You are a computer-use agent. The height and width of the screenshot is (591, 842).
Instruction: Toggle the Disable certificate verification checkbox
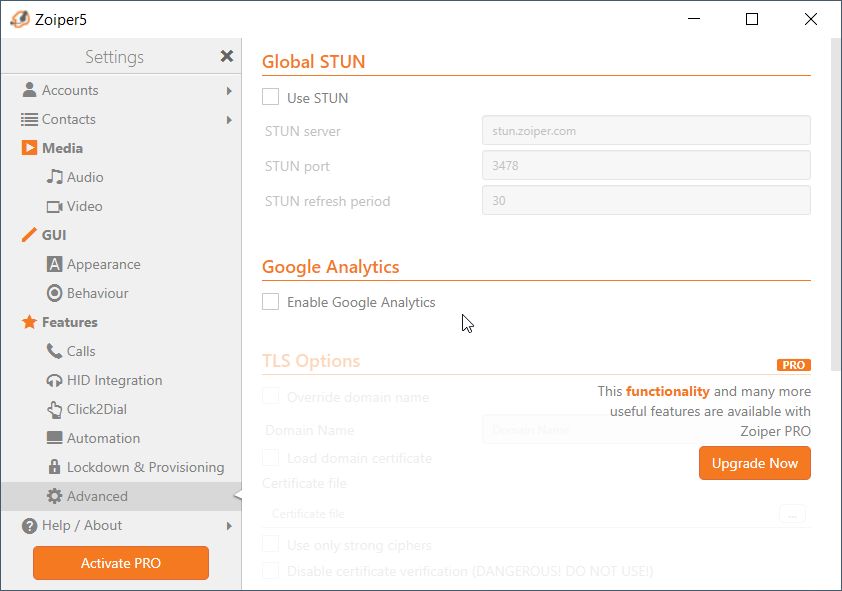271,571
